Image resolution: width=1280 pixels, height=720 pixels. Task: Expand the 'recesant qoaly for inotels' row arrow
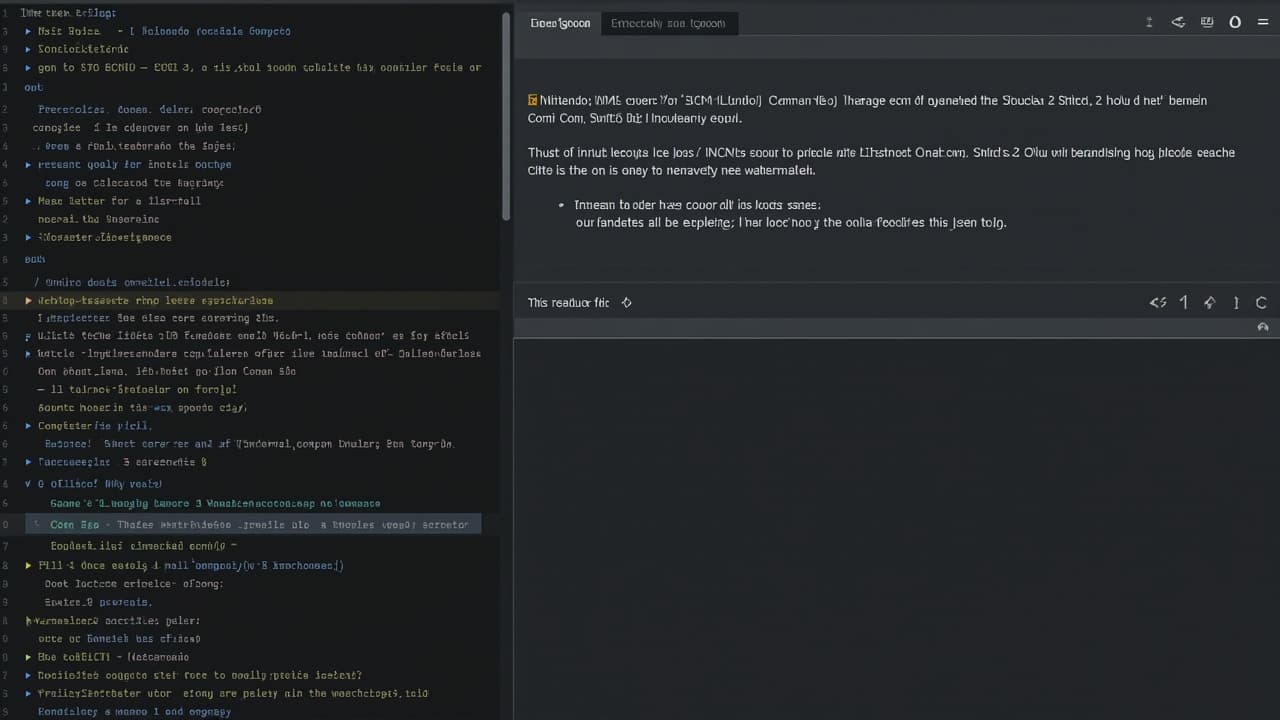[28, 164]
